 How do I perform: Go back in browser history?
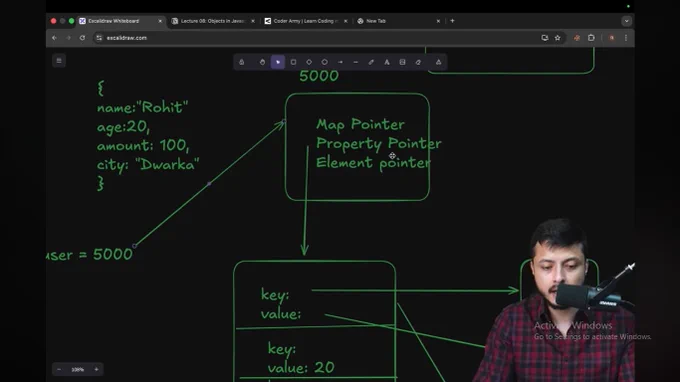[x=54, y=38]
